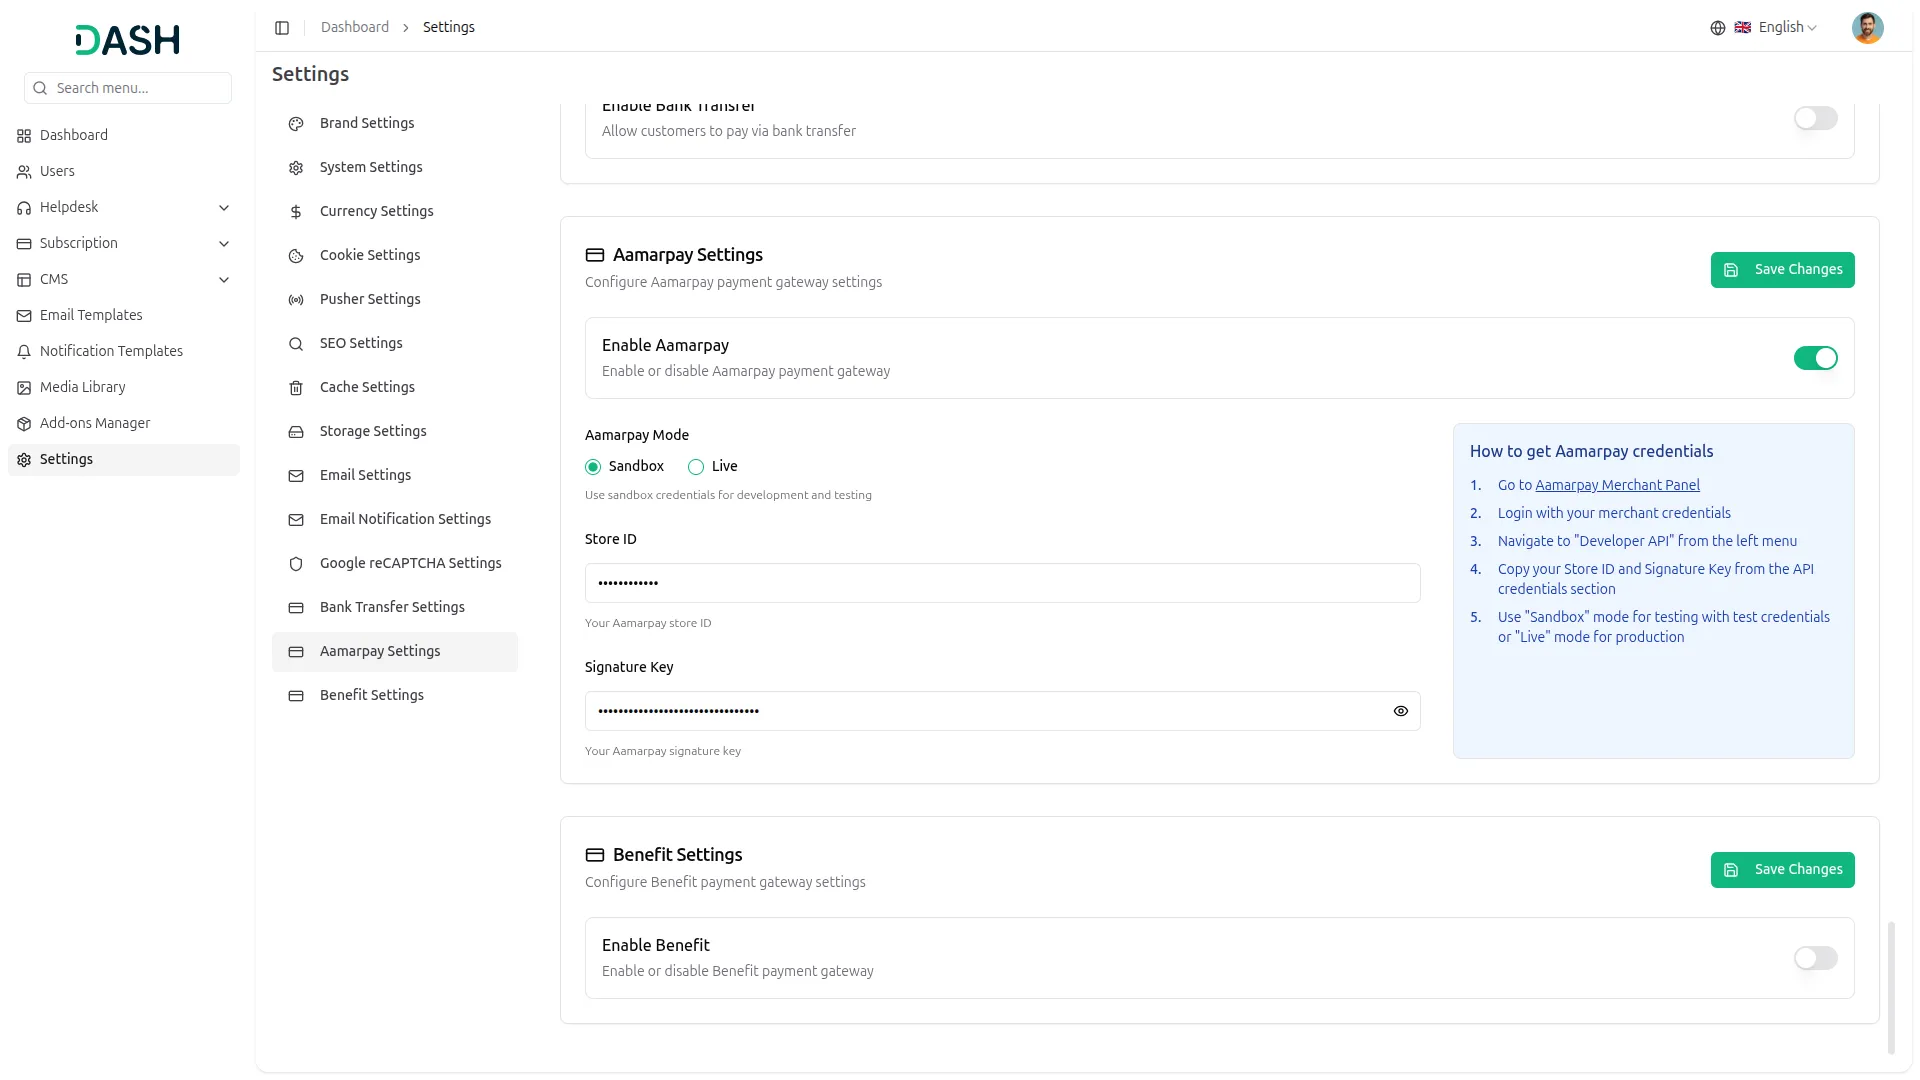Viewport: 1920px width, 1080px height.
Task: Jump to Brand Settings section
Action: pos(395,124)
